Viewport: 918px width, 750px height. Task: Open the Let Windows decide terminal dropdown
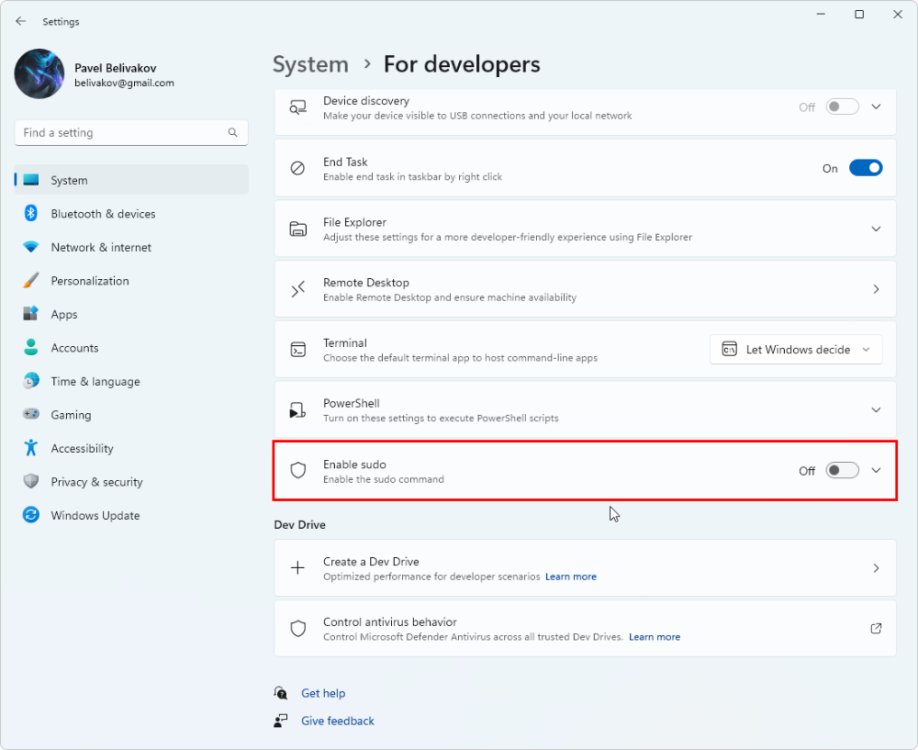pos(796,350)
